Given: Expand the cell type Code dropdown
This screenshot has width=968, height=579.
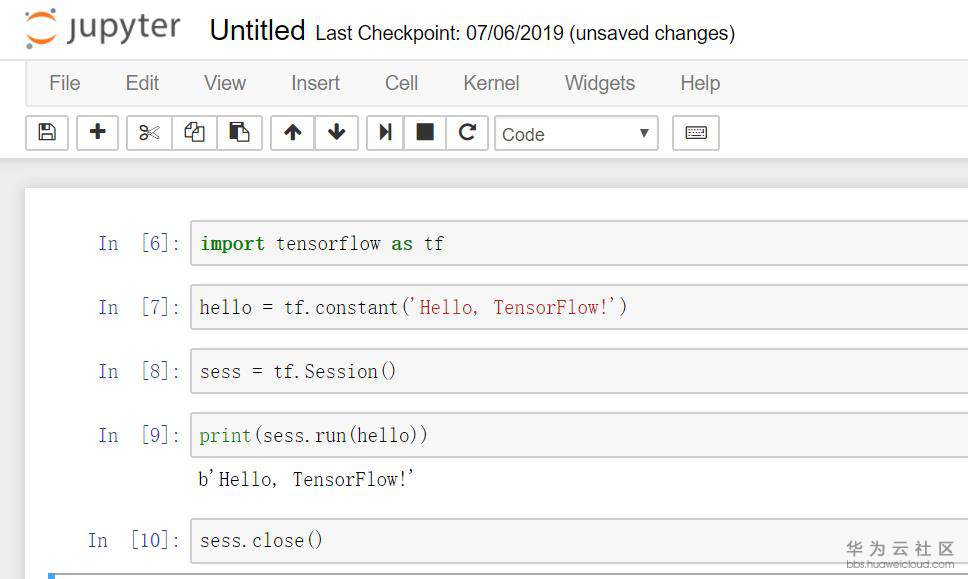Looking at the screenshot, I should click(576, 134).
